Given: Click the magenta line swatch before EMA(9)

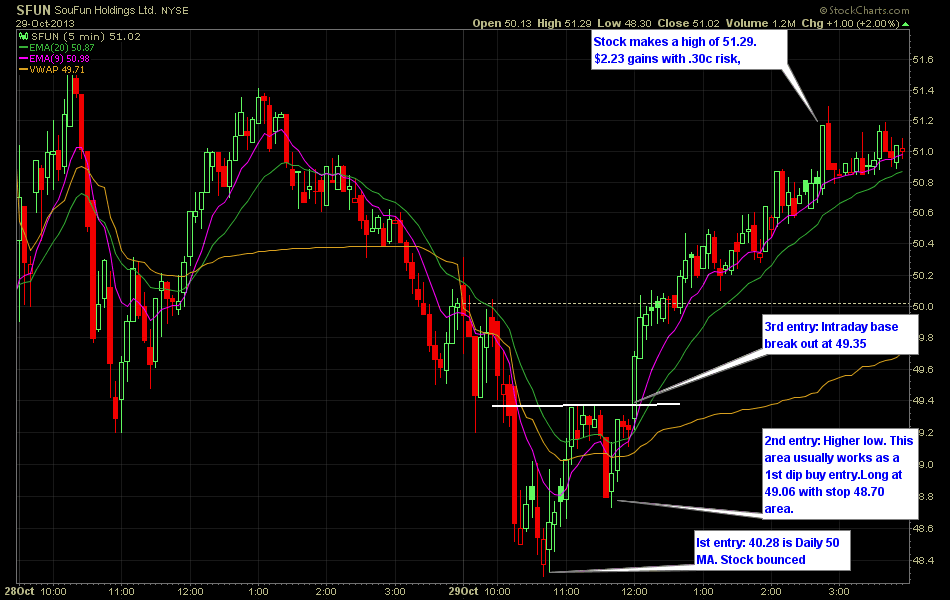Looking at the screenshot, I should [x=24, y=58].
